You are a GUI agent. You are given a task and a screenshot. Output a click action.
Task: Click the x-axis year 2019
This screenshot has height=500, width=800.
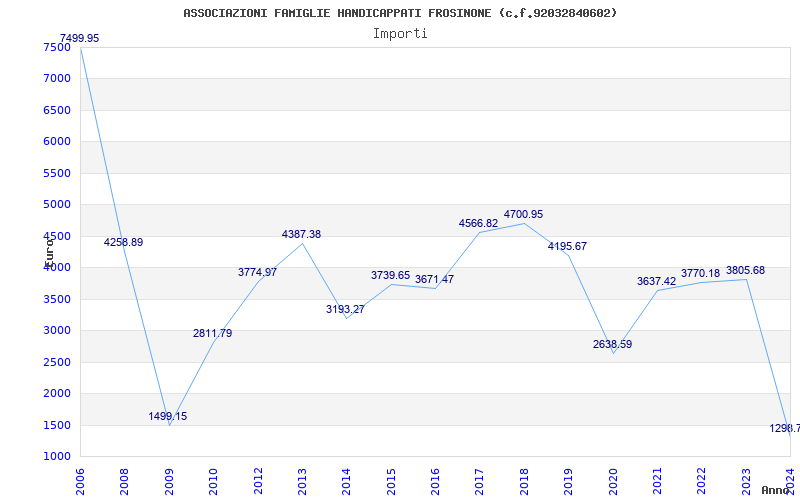[568, 481]
